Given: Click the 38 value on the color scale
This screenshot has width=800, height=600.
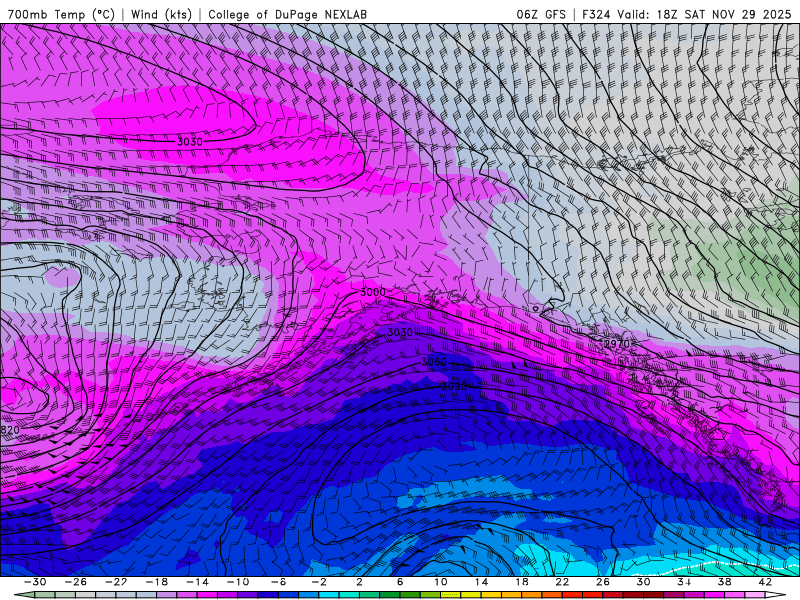Looking at the screenshot, I should click(x=724, y=582).
